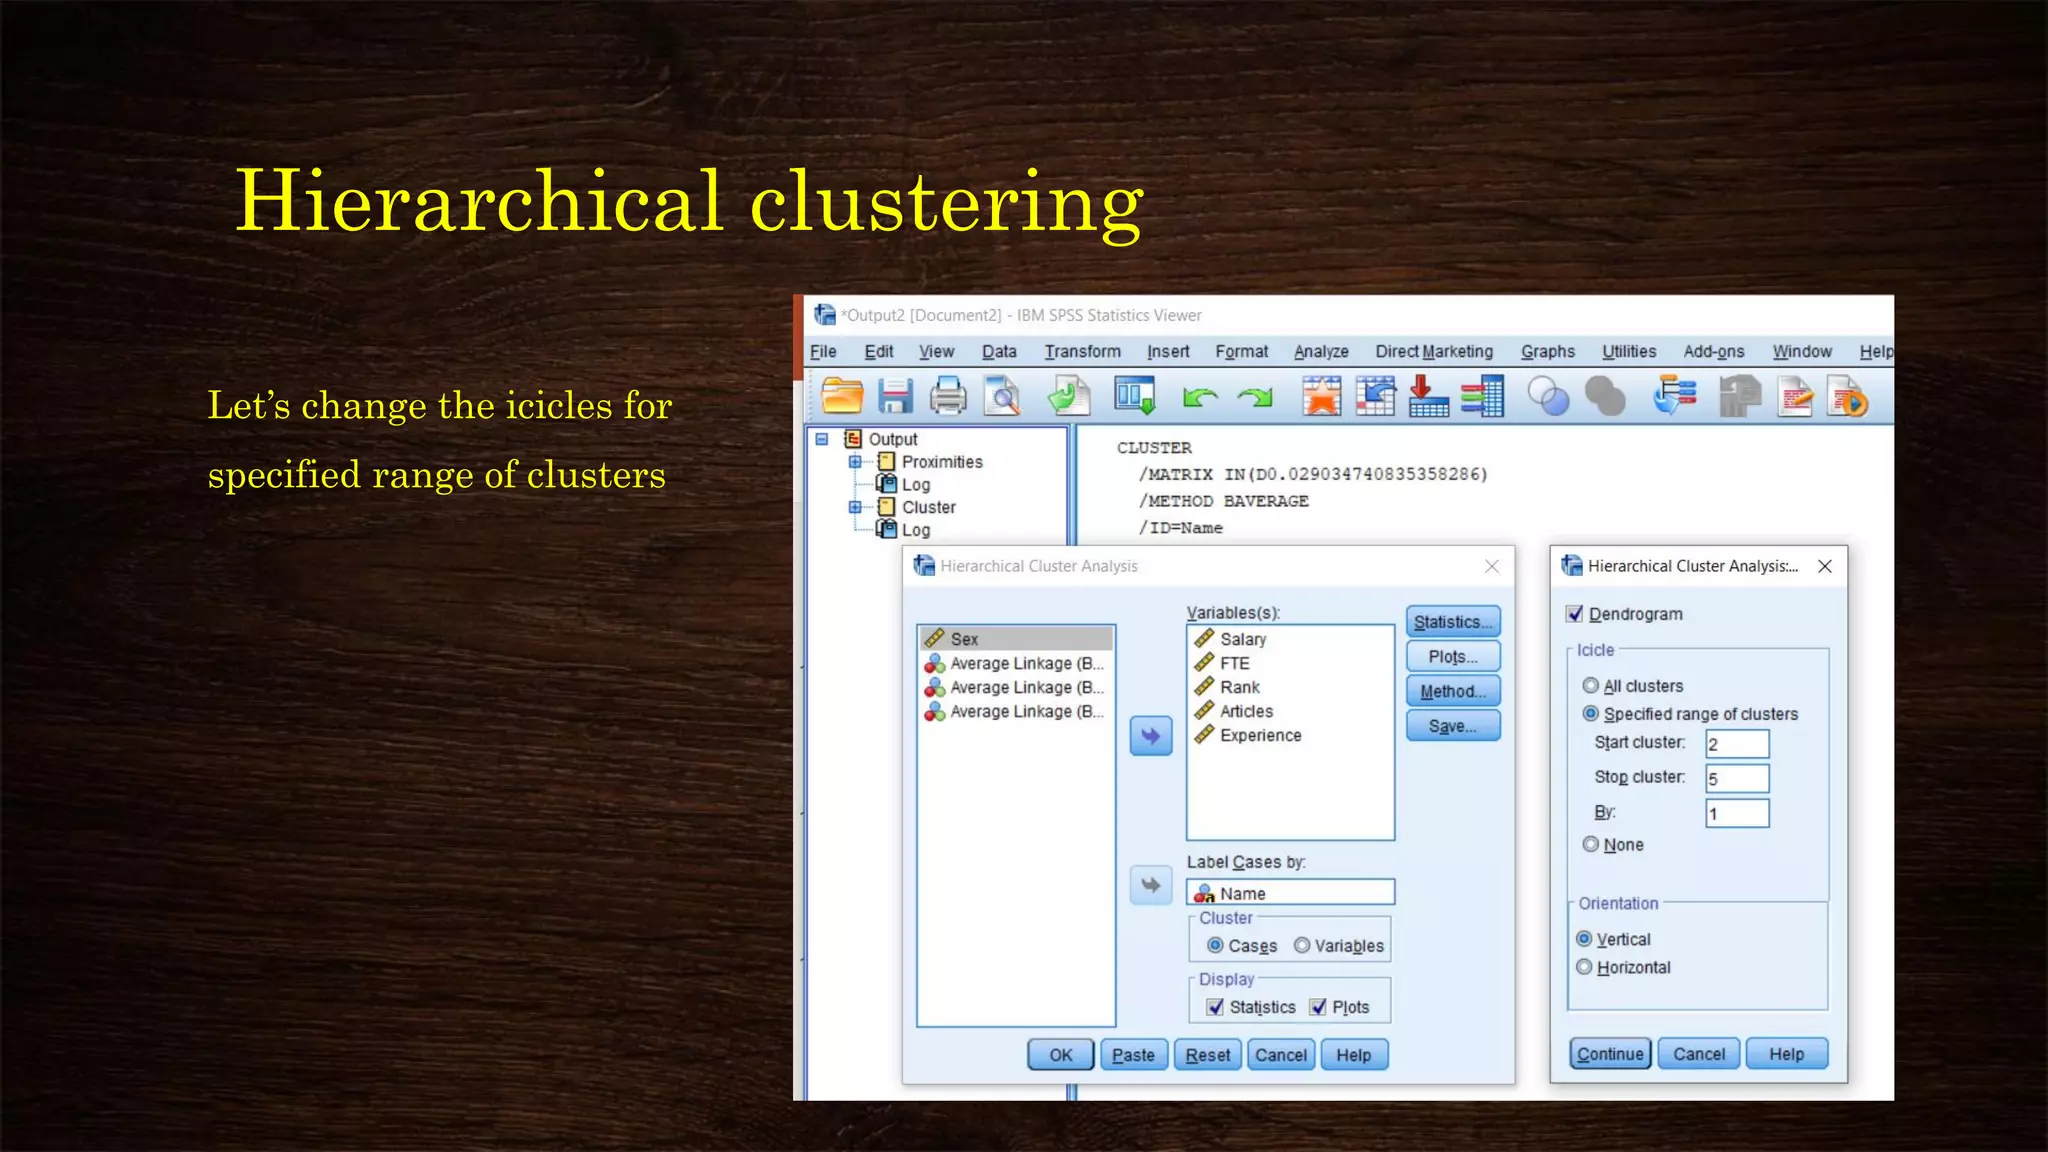Click the Go to Variable red arrow icon
Image resolution: width=2048 pixels, height=1152 pixels.
click(1428, 397)
